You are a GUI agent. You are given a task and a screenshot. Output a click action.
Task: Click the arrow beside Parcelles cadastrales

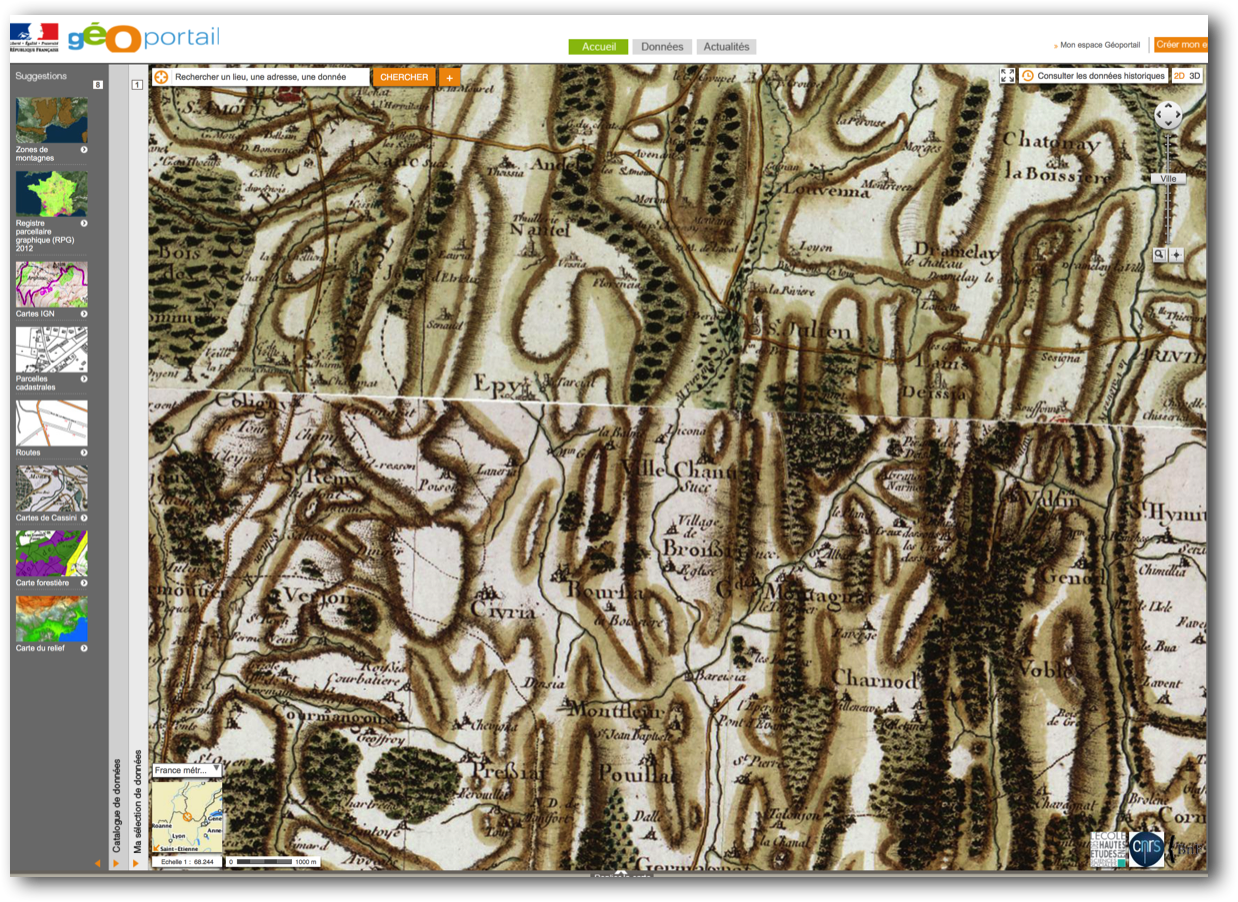coord(83,379)
